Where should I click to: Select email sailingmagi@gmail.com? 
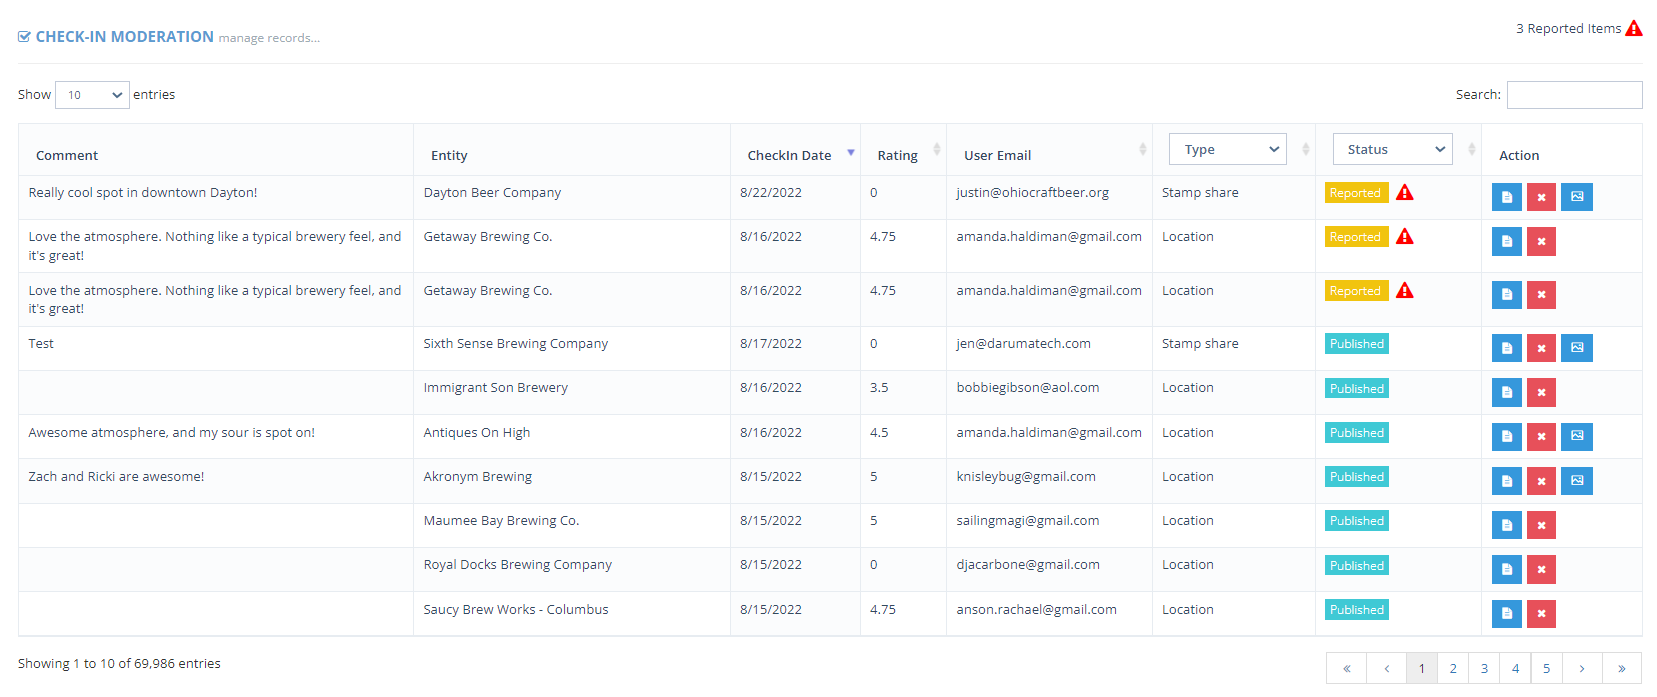coord(1027,520)
